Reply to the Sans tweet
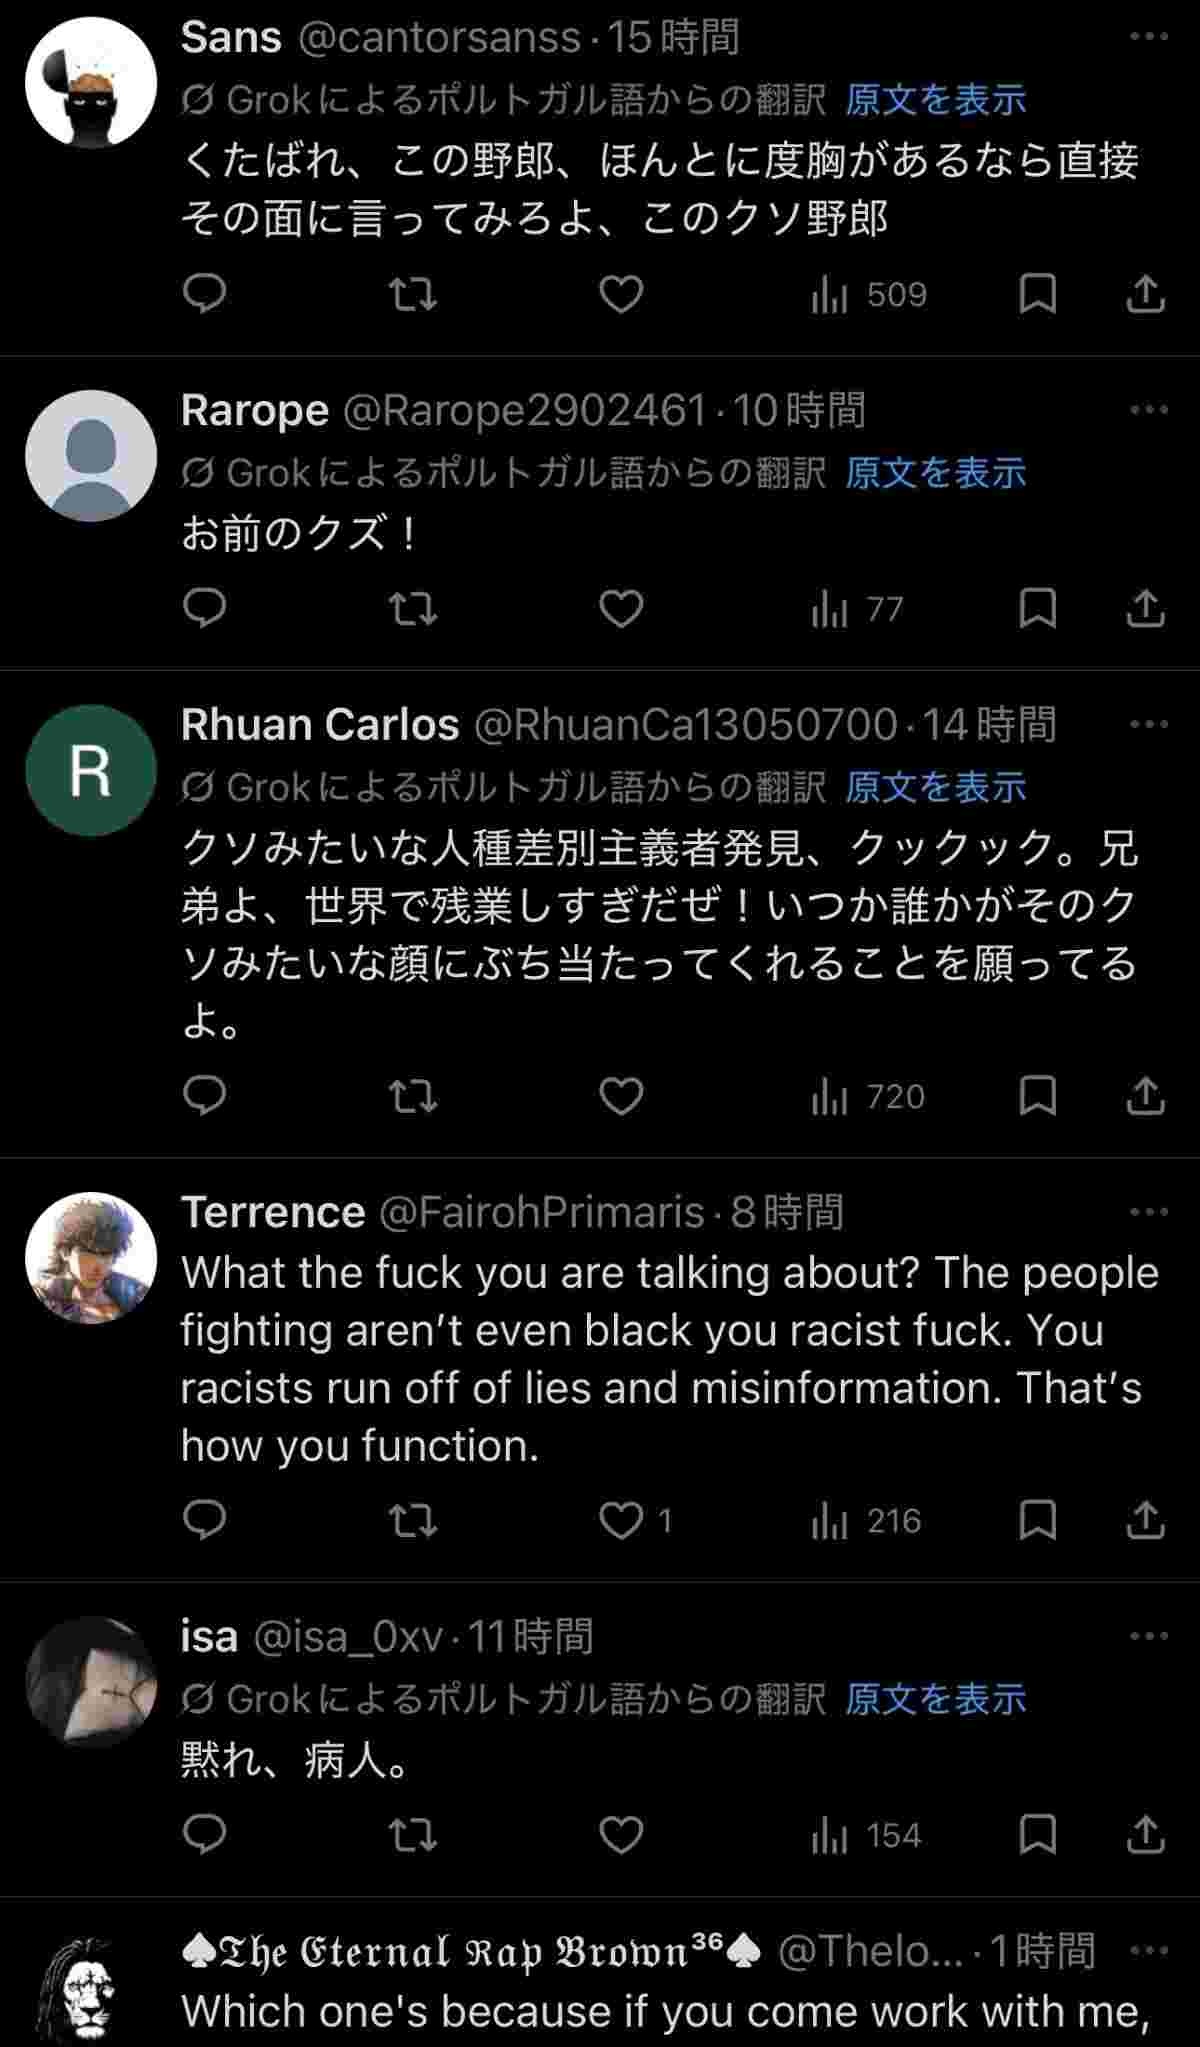Image resolution: width=1200 pixels, height=2047 pixels. point(206,294)
